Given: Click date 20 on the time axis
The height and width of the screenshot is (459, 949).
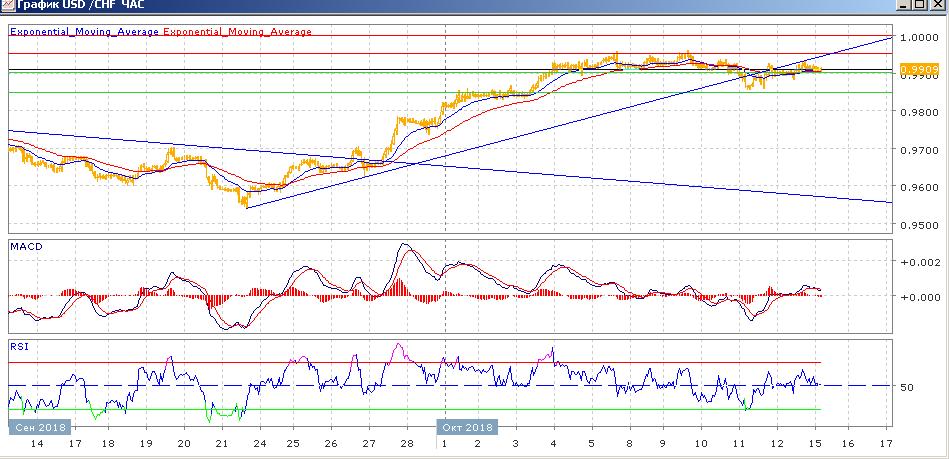Looking at the screenshot, I should click(x=183, y=443).
